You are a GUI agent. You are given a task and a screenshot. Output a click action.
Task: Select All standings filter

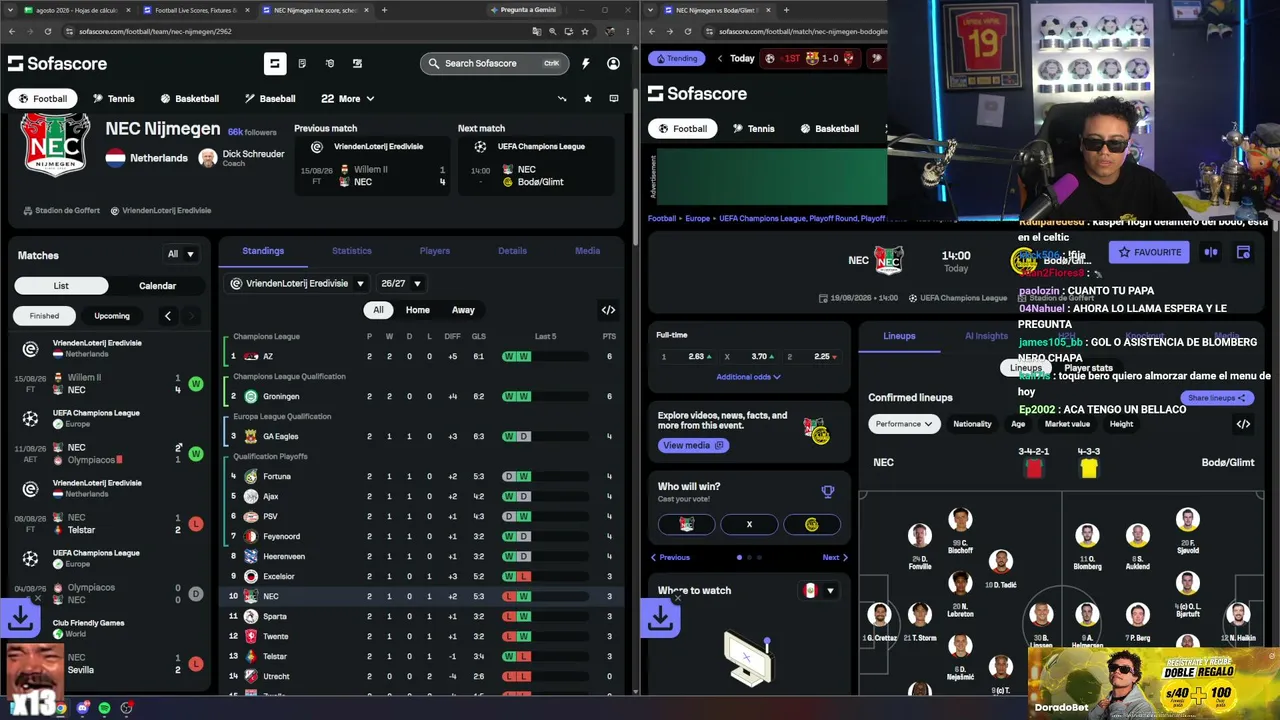(378, 310)
